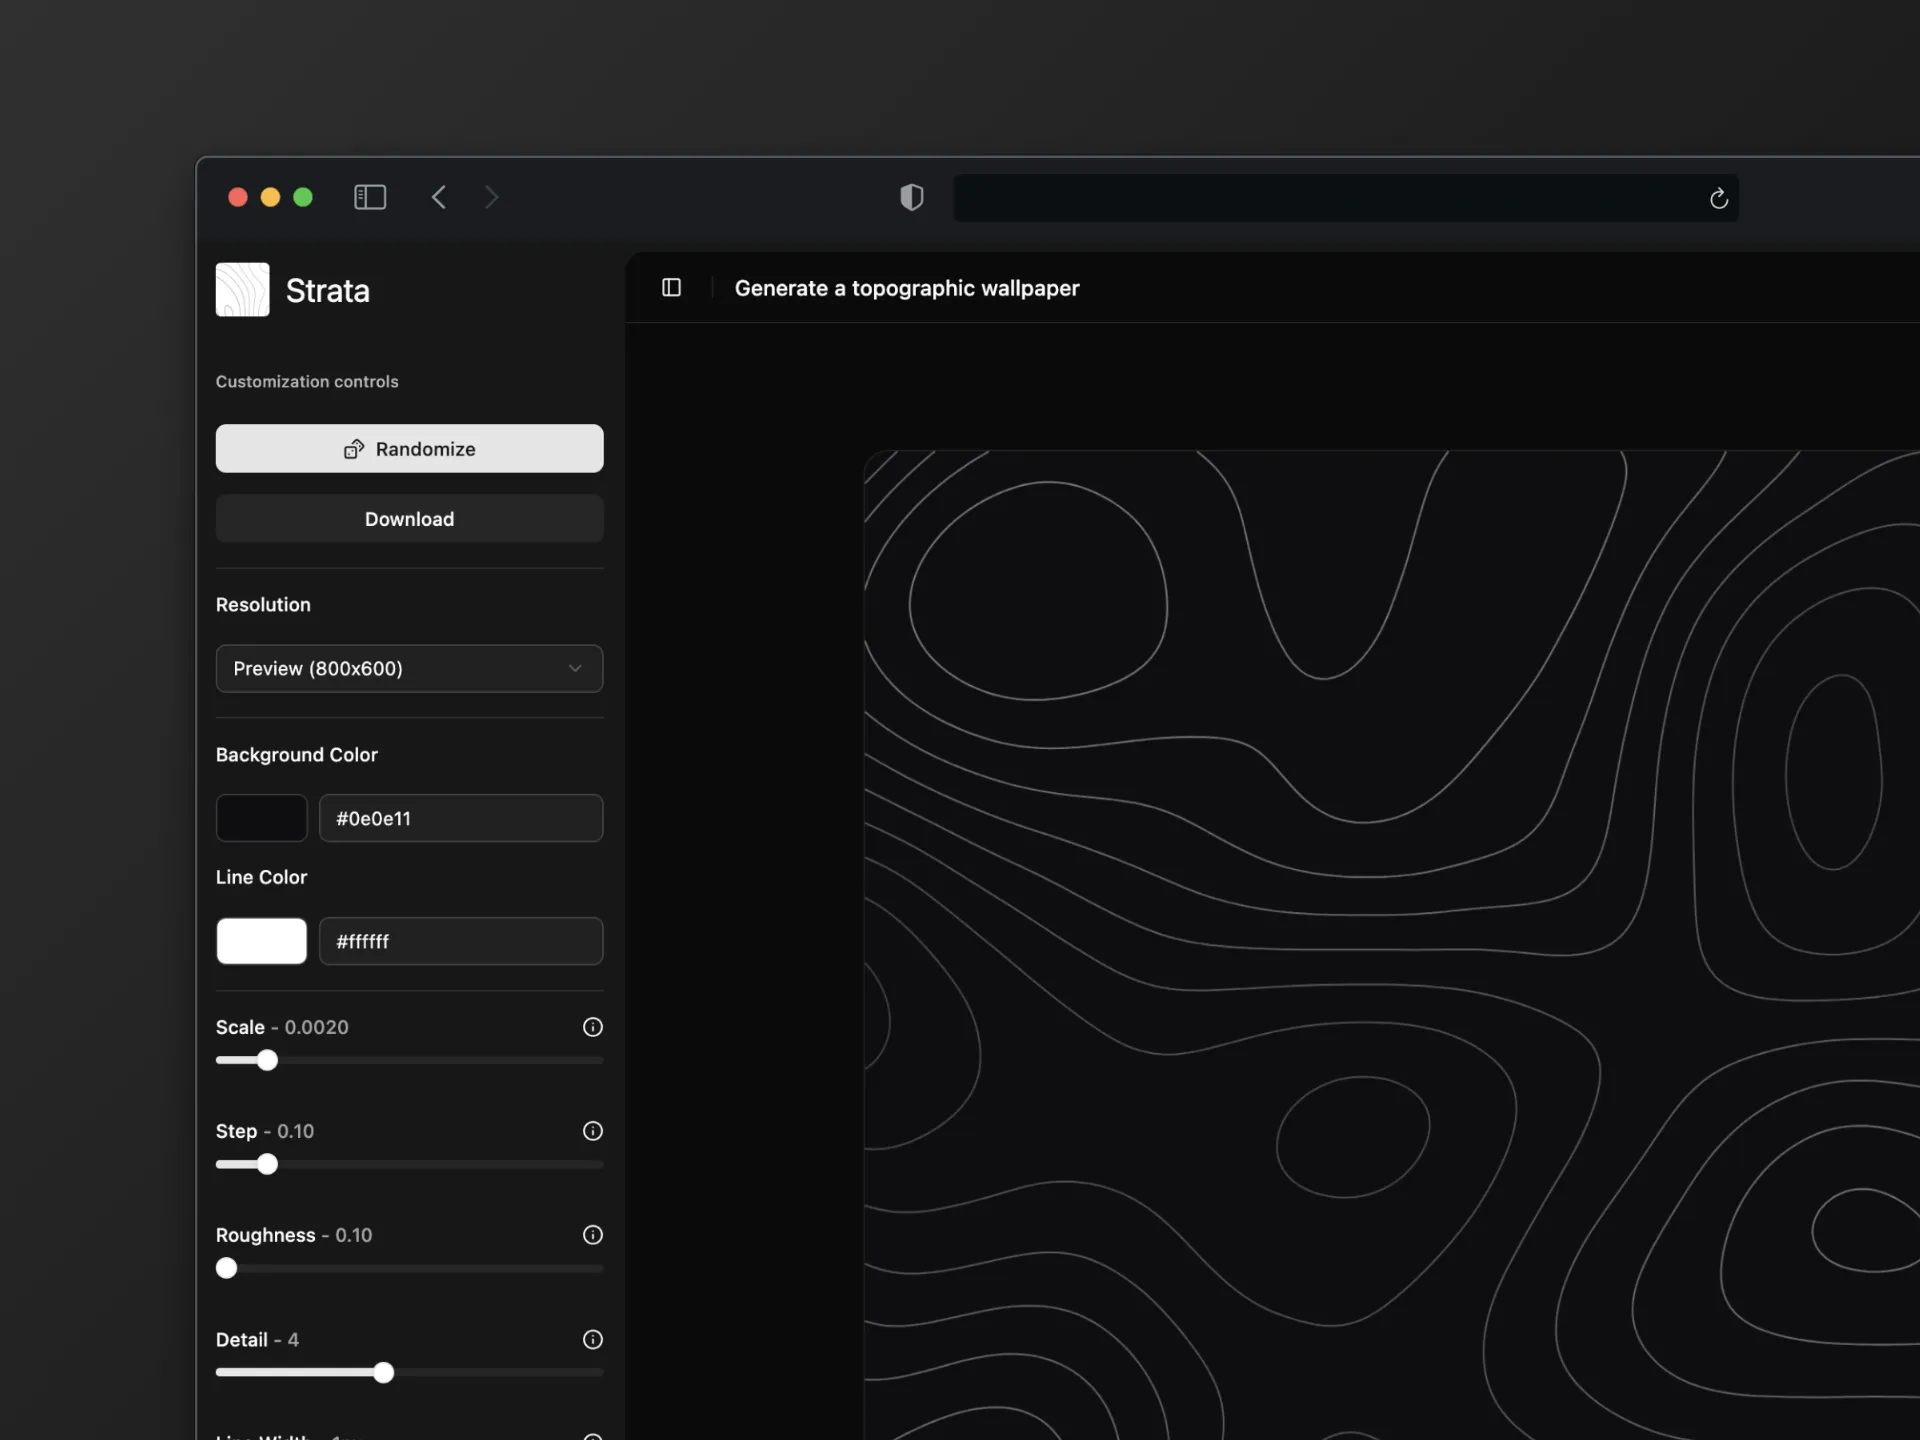Viewport: 1920px width, 1440px height.
Task: Open the Resolution dropdown
Action: [x=409, y=668]
